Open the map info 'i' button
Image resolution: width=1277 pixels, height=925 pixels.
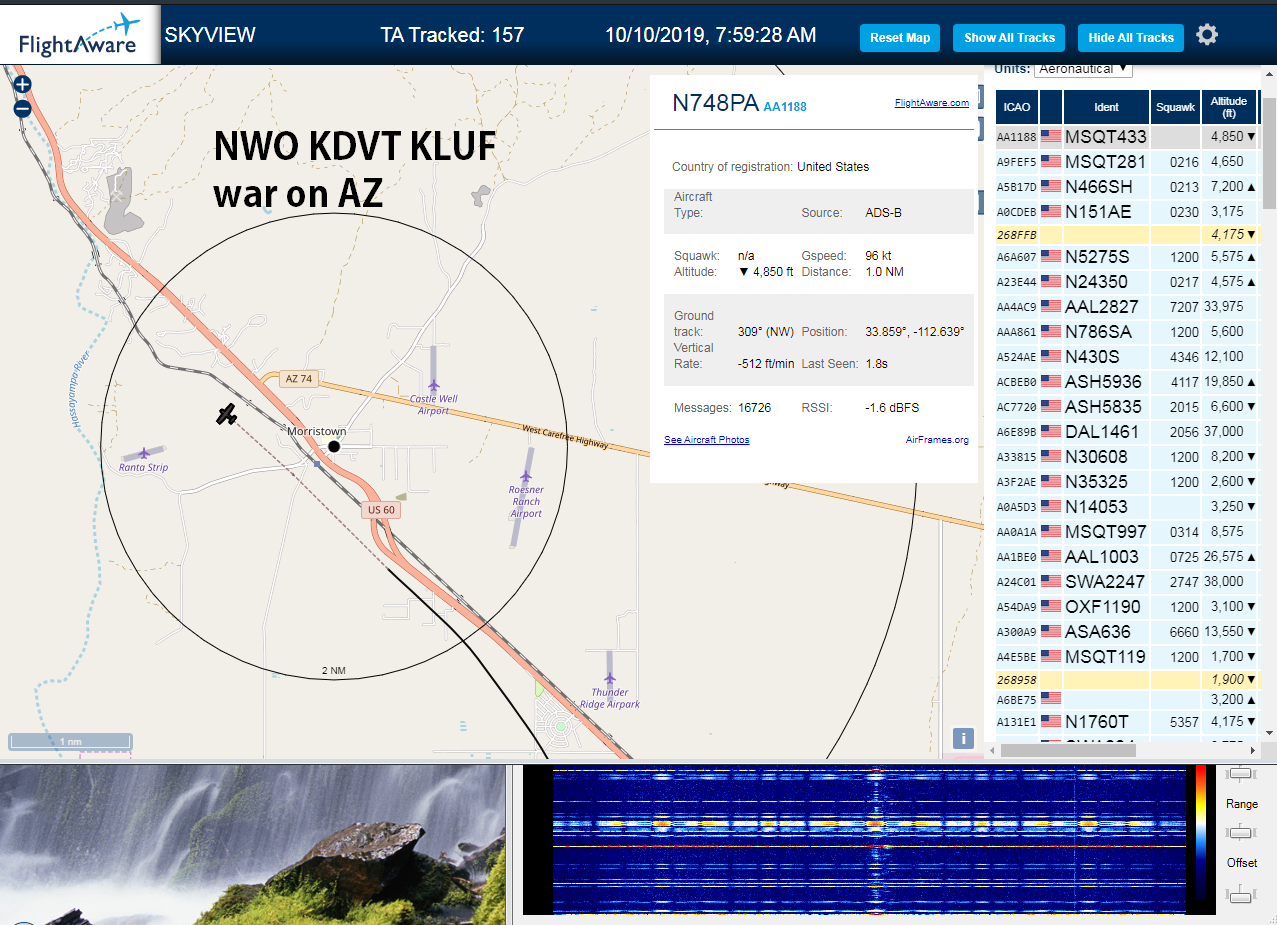click(962, 739)
